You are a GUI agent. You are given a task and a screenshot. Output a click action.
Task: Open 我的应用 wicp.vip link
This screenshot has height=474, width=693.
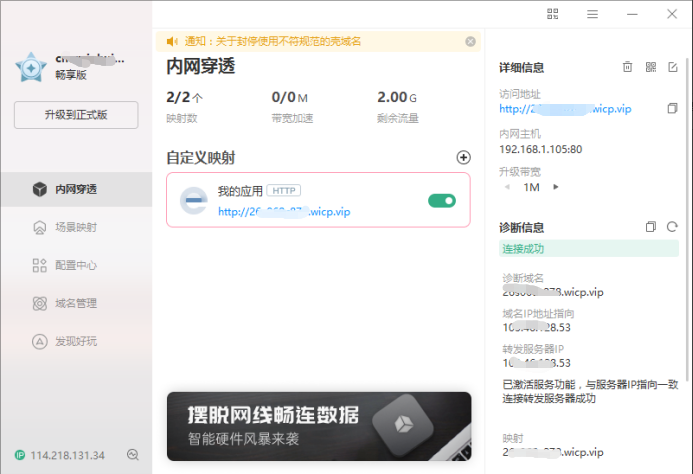[x=284, y=212]
